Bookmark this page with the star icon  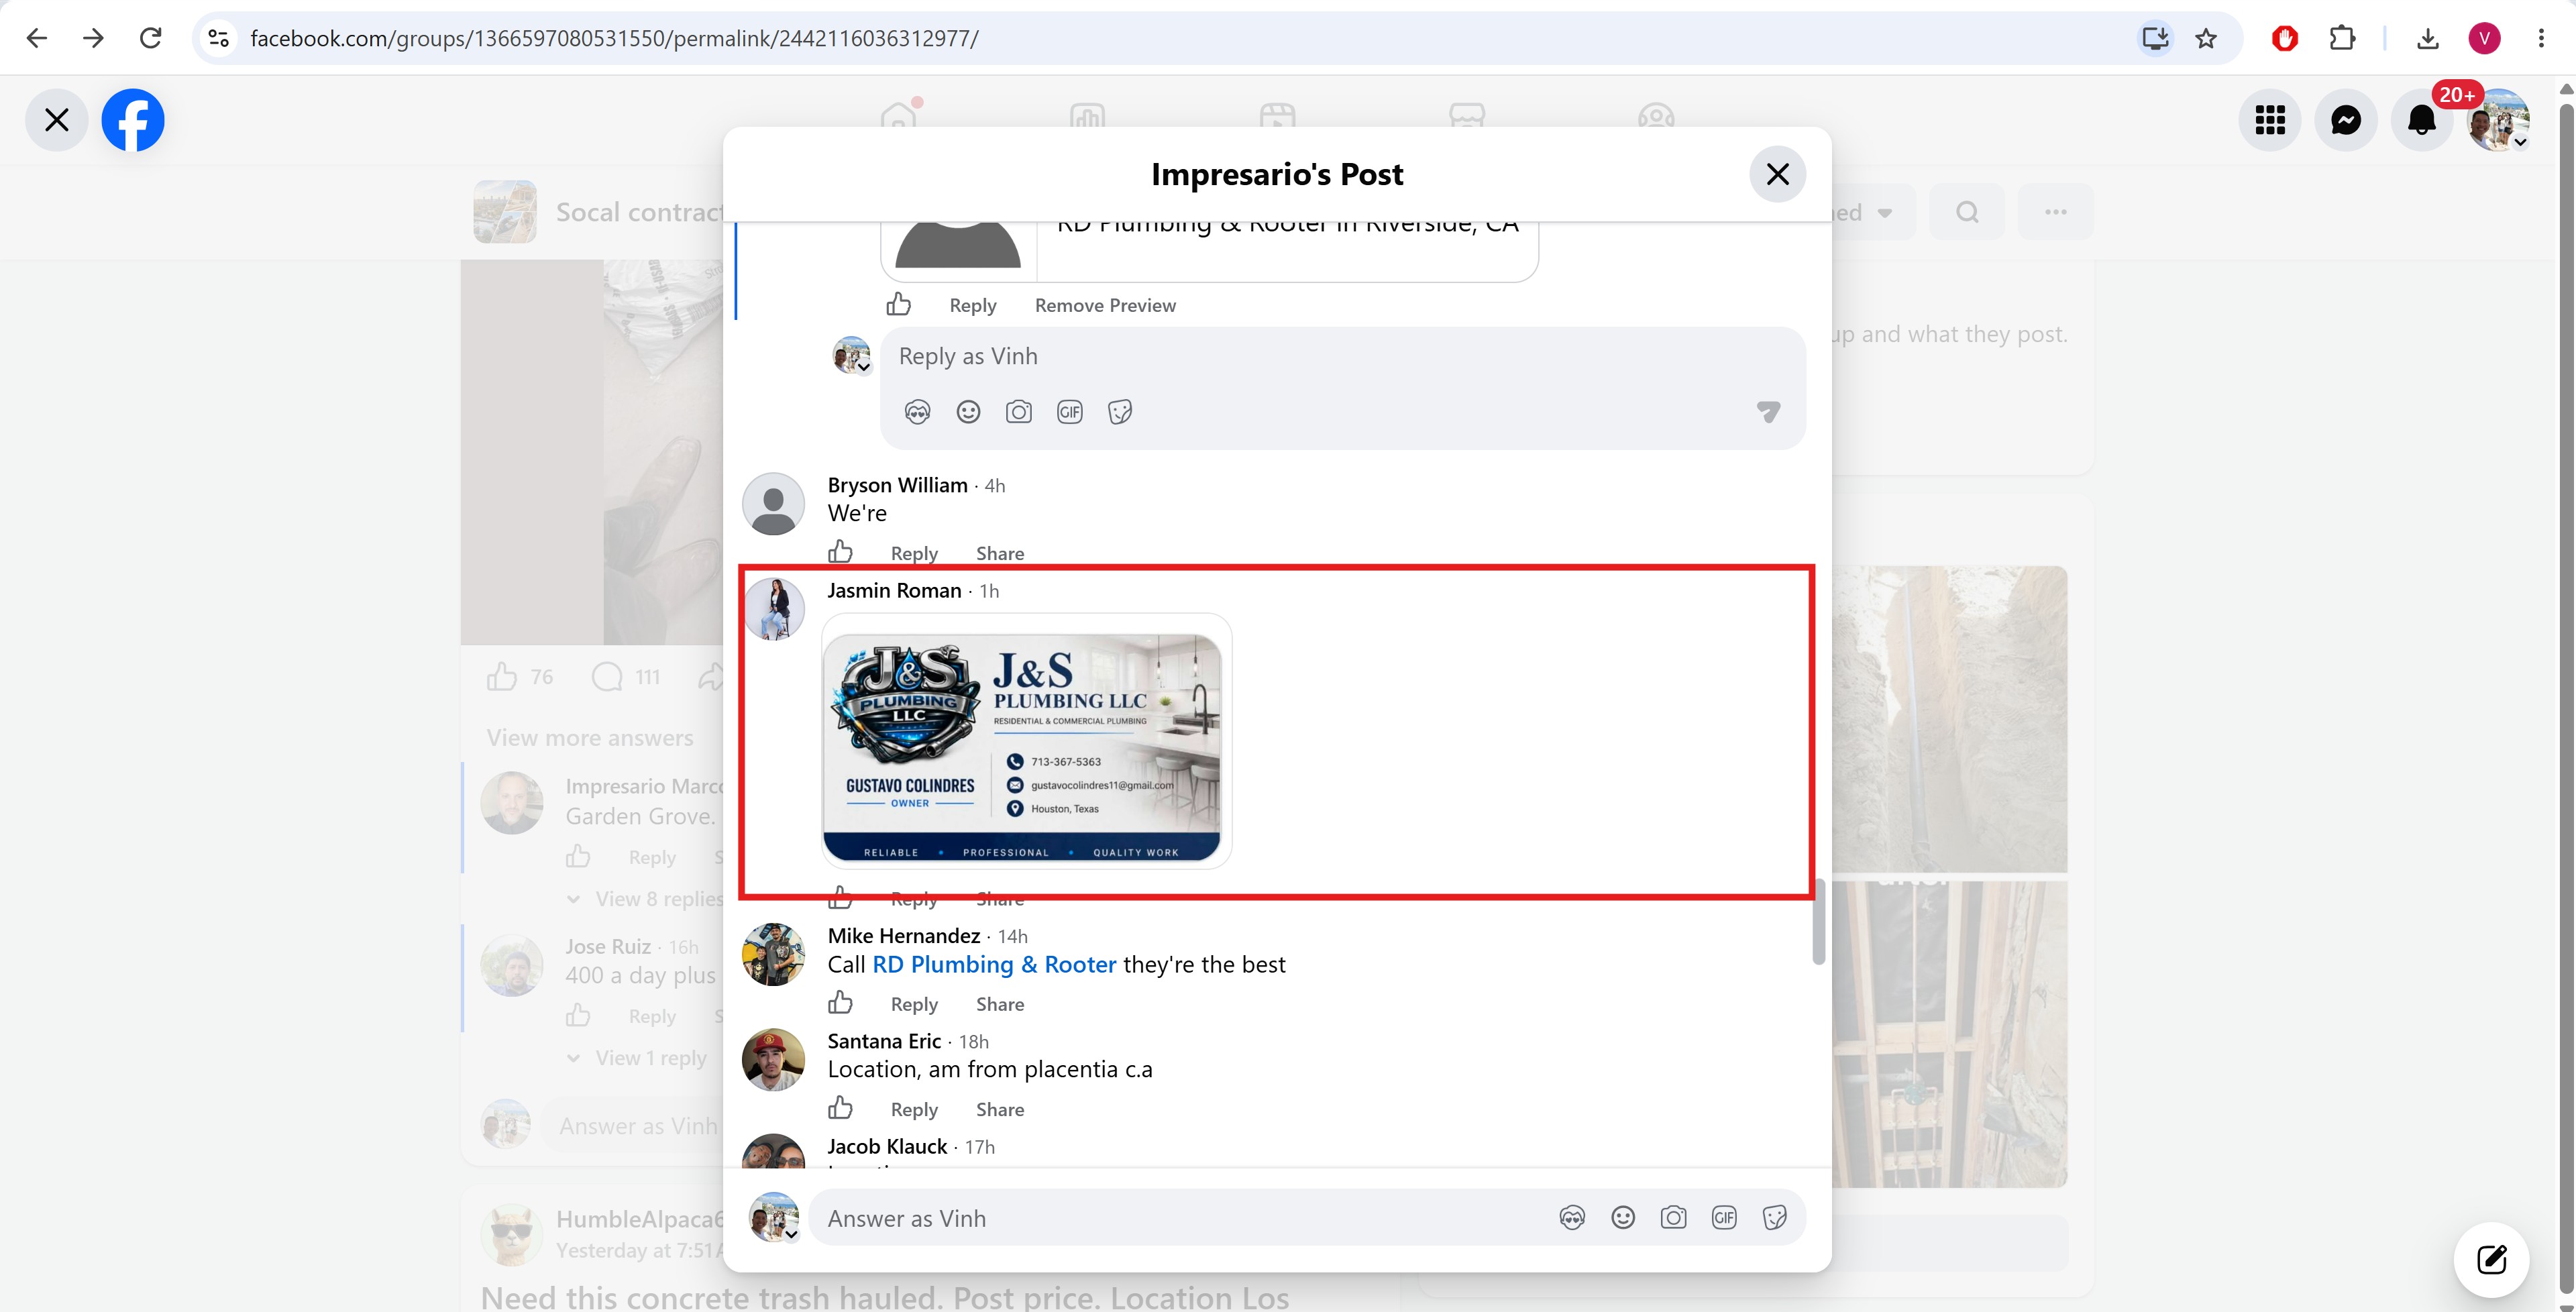pos(2206,38)
